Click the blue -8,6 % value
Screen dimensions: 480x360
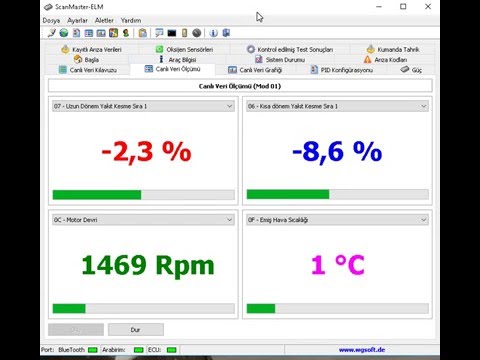pos(337,152)
